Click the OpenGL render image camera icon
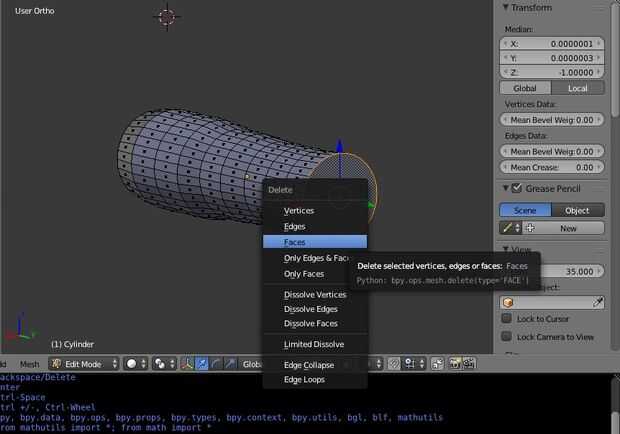 click(x=455, y=364)
